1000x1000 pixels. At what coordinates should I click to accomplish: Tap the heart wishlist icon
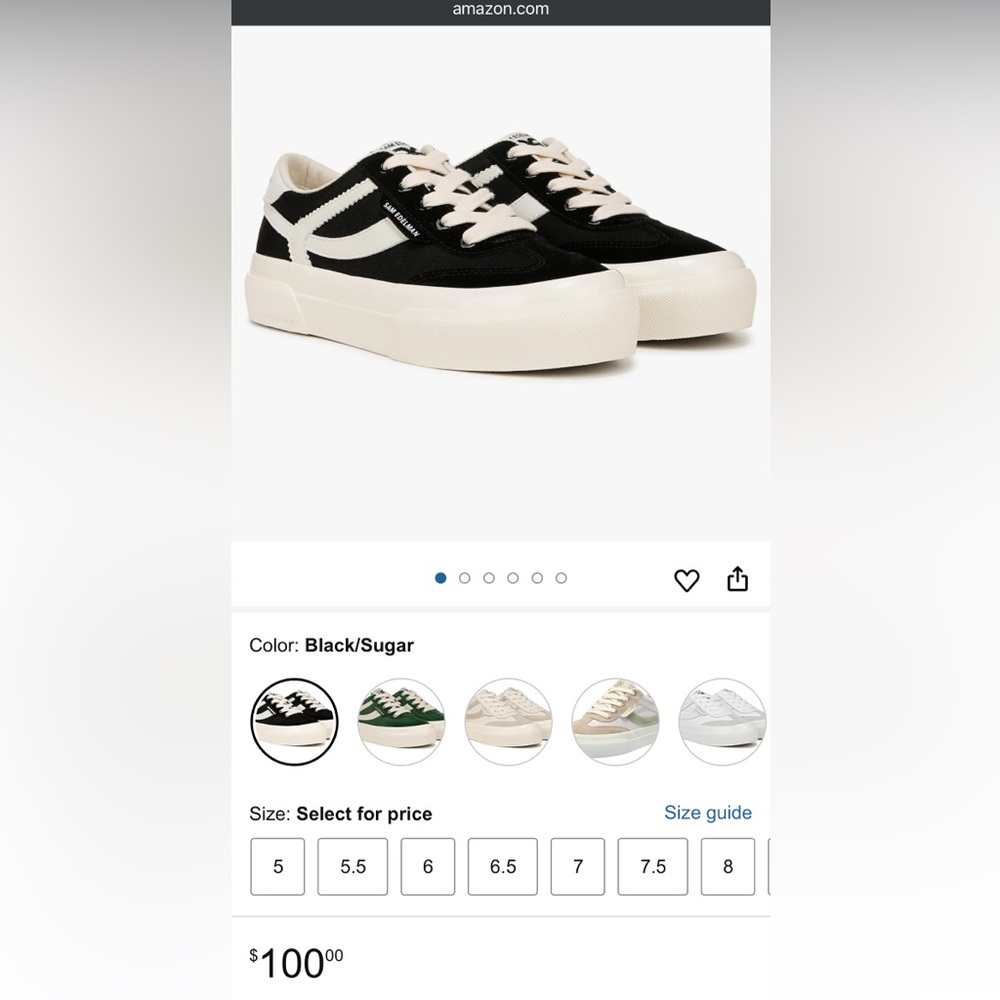tap(687, 580)
